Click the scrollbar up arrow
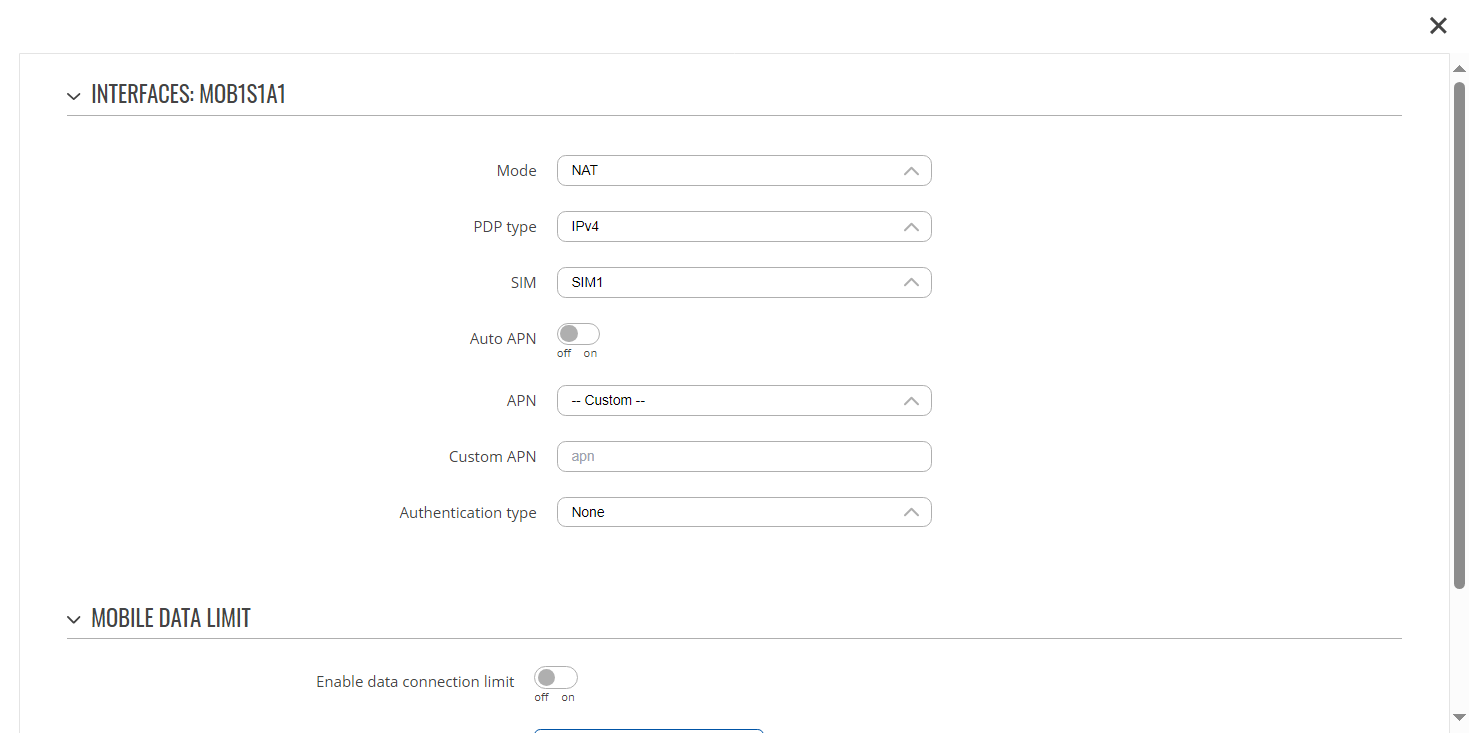 pos(1459,67)
